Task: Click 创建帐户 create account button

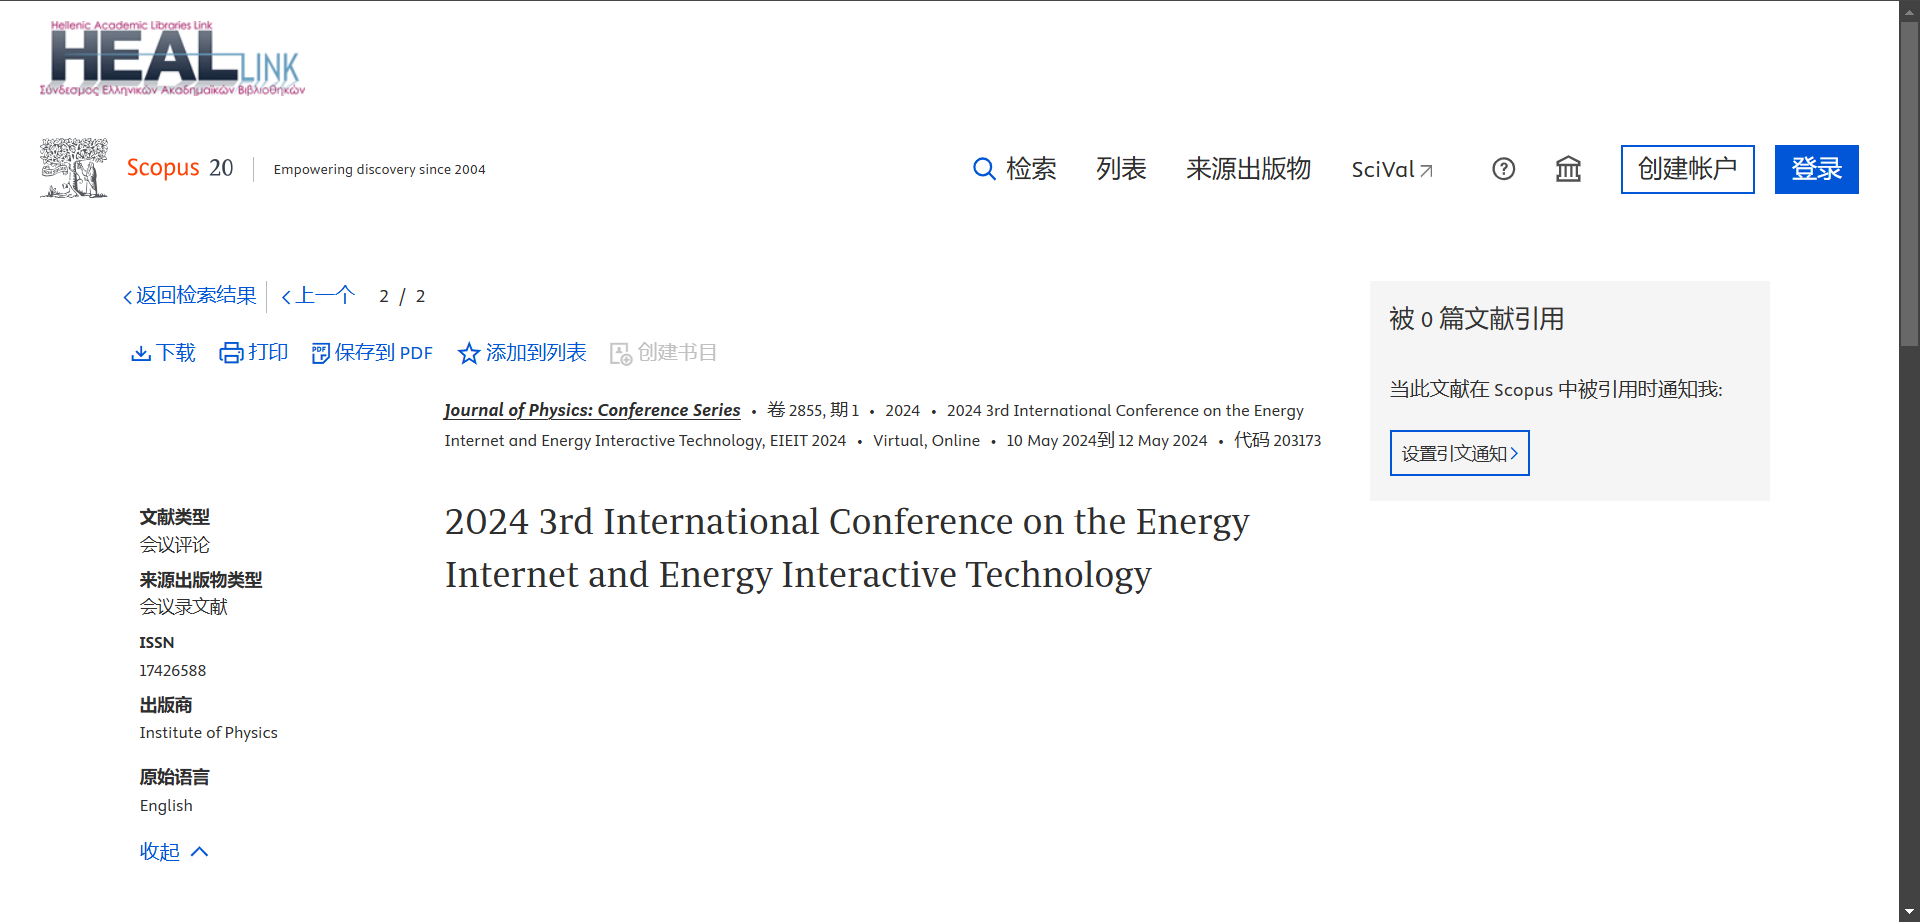Action: pos(1687,169)
